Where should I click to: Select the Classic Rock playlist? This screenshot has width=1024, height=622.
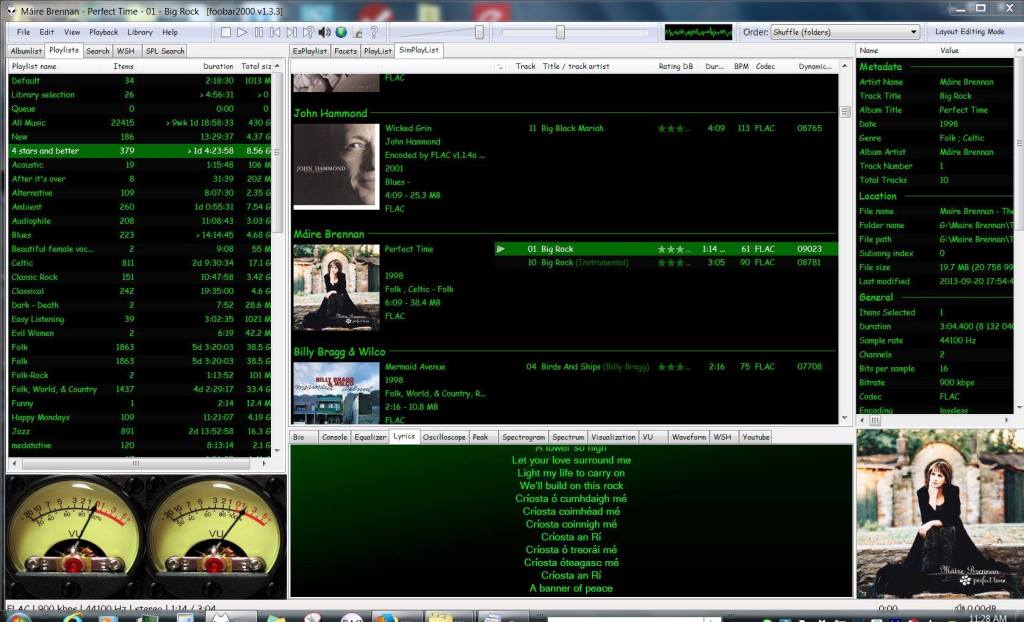[35, 277]
